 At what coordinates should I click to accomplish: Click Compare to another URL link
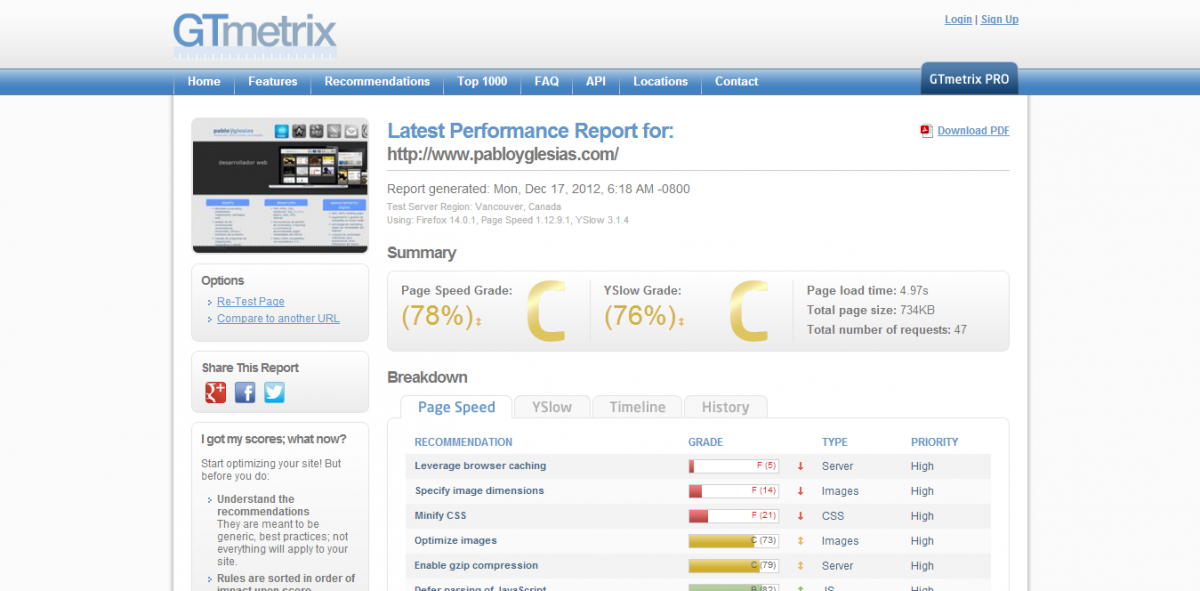tap(278, 318)
